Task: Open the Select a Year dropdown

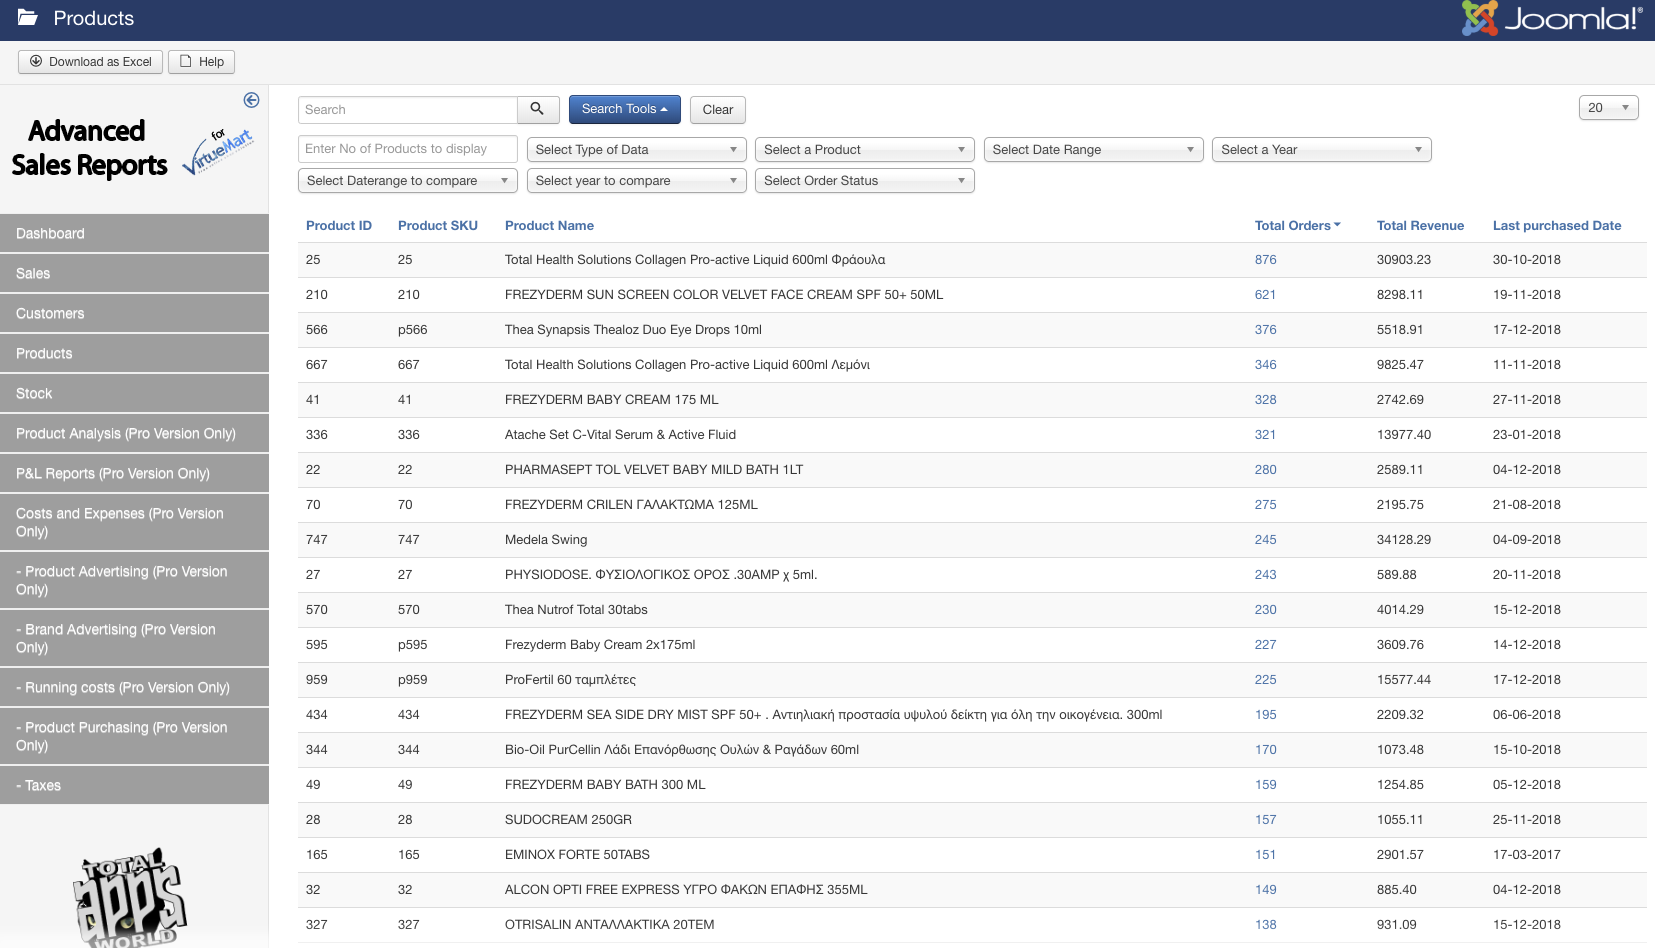Action: [1321, 150]
